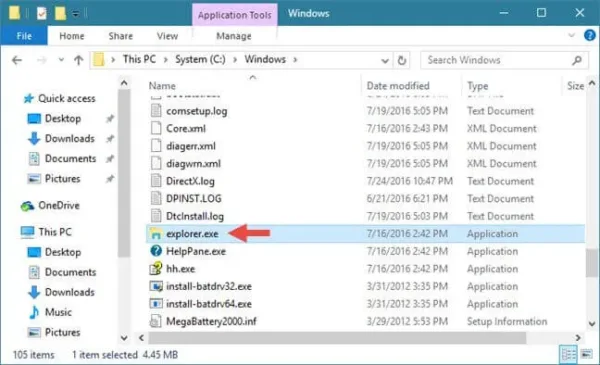This screenshot has height=365, width=600.
Task: Expand address bar history dropdown
Action: pos(385,60)
